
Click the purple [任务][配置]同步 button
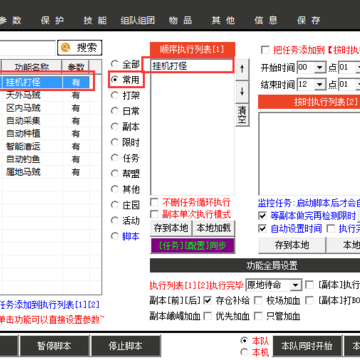(x=192, y=246)
